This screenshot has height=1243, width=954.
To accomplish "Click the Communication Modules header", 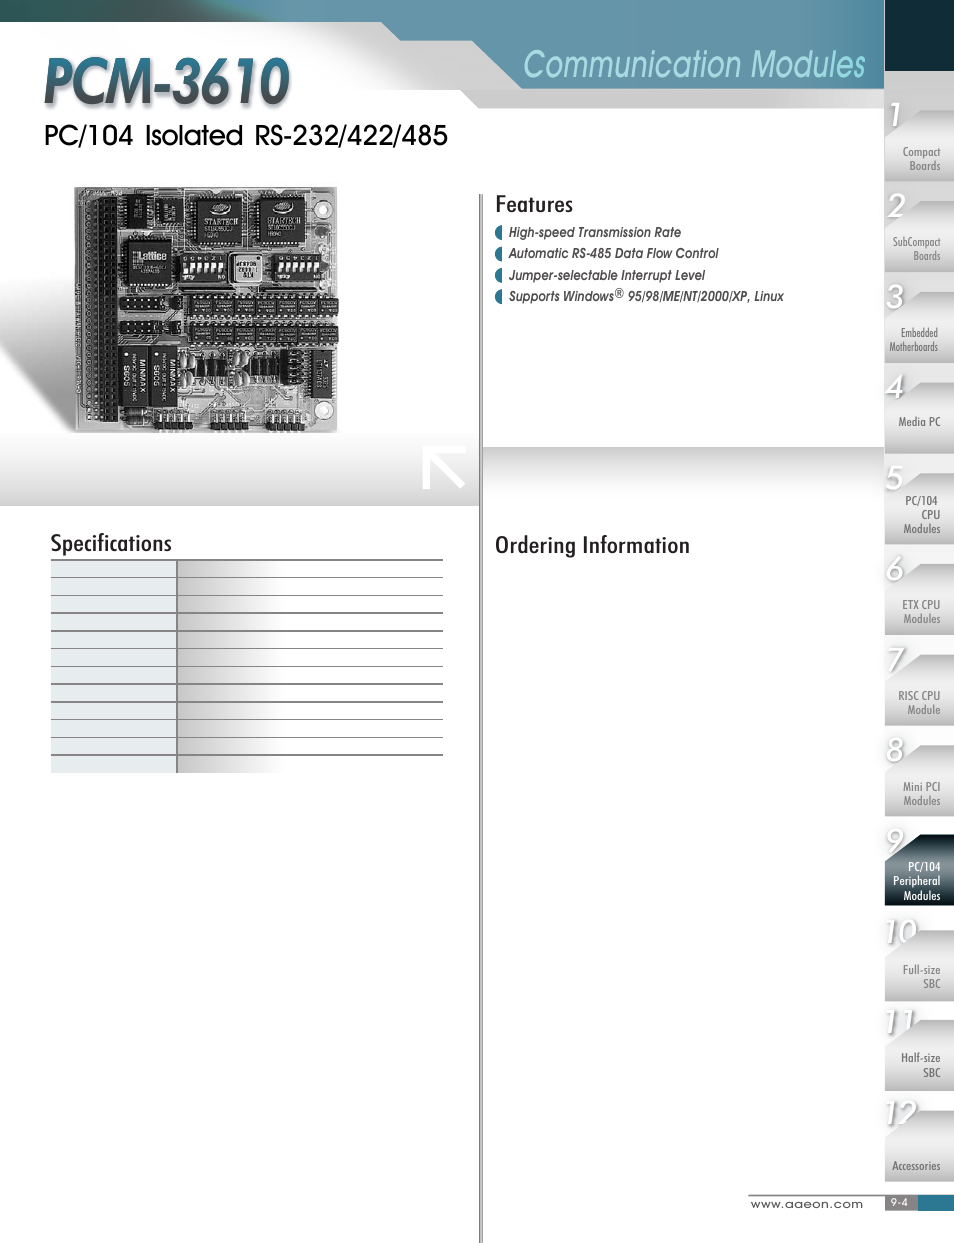I will point(694,65).
